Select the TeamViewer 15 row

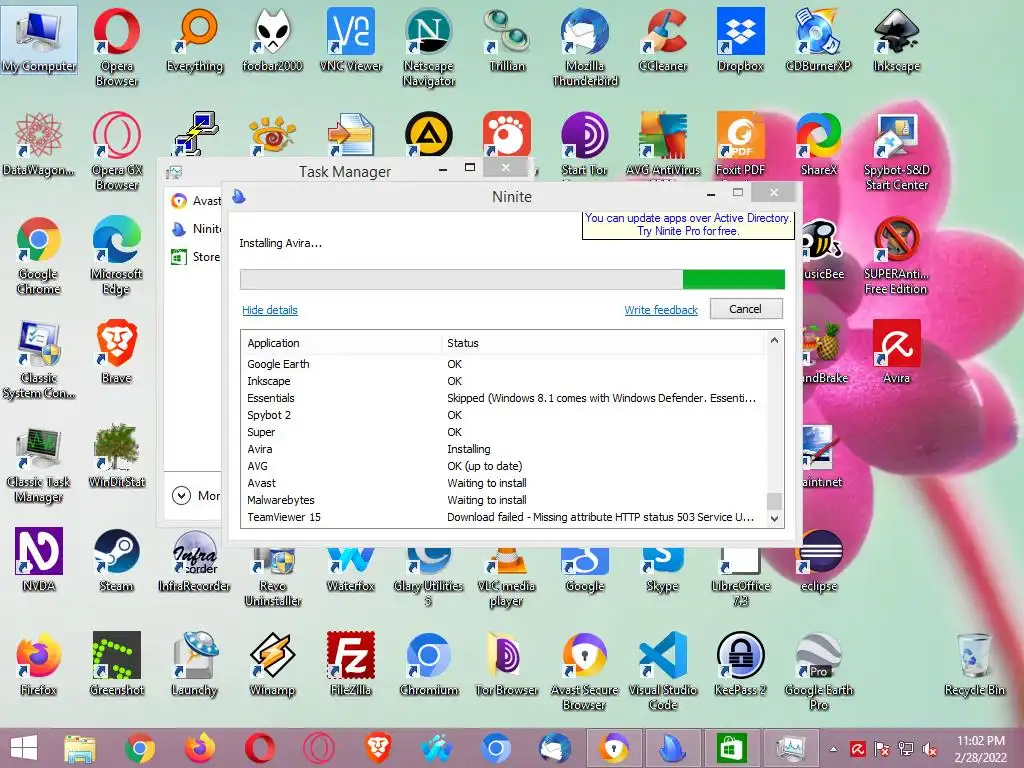[504, 517]
